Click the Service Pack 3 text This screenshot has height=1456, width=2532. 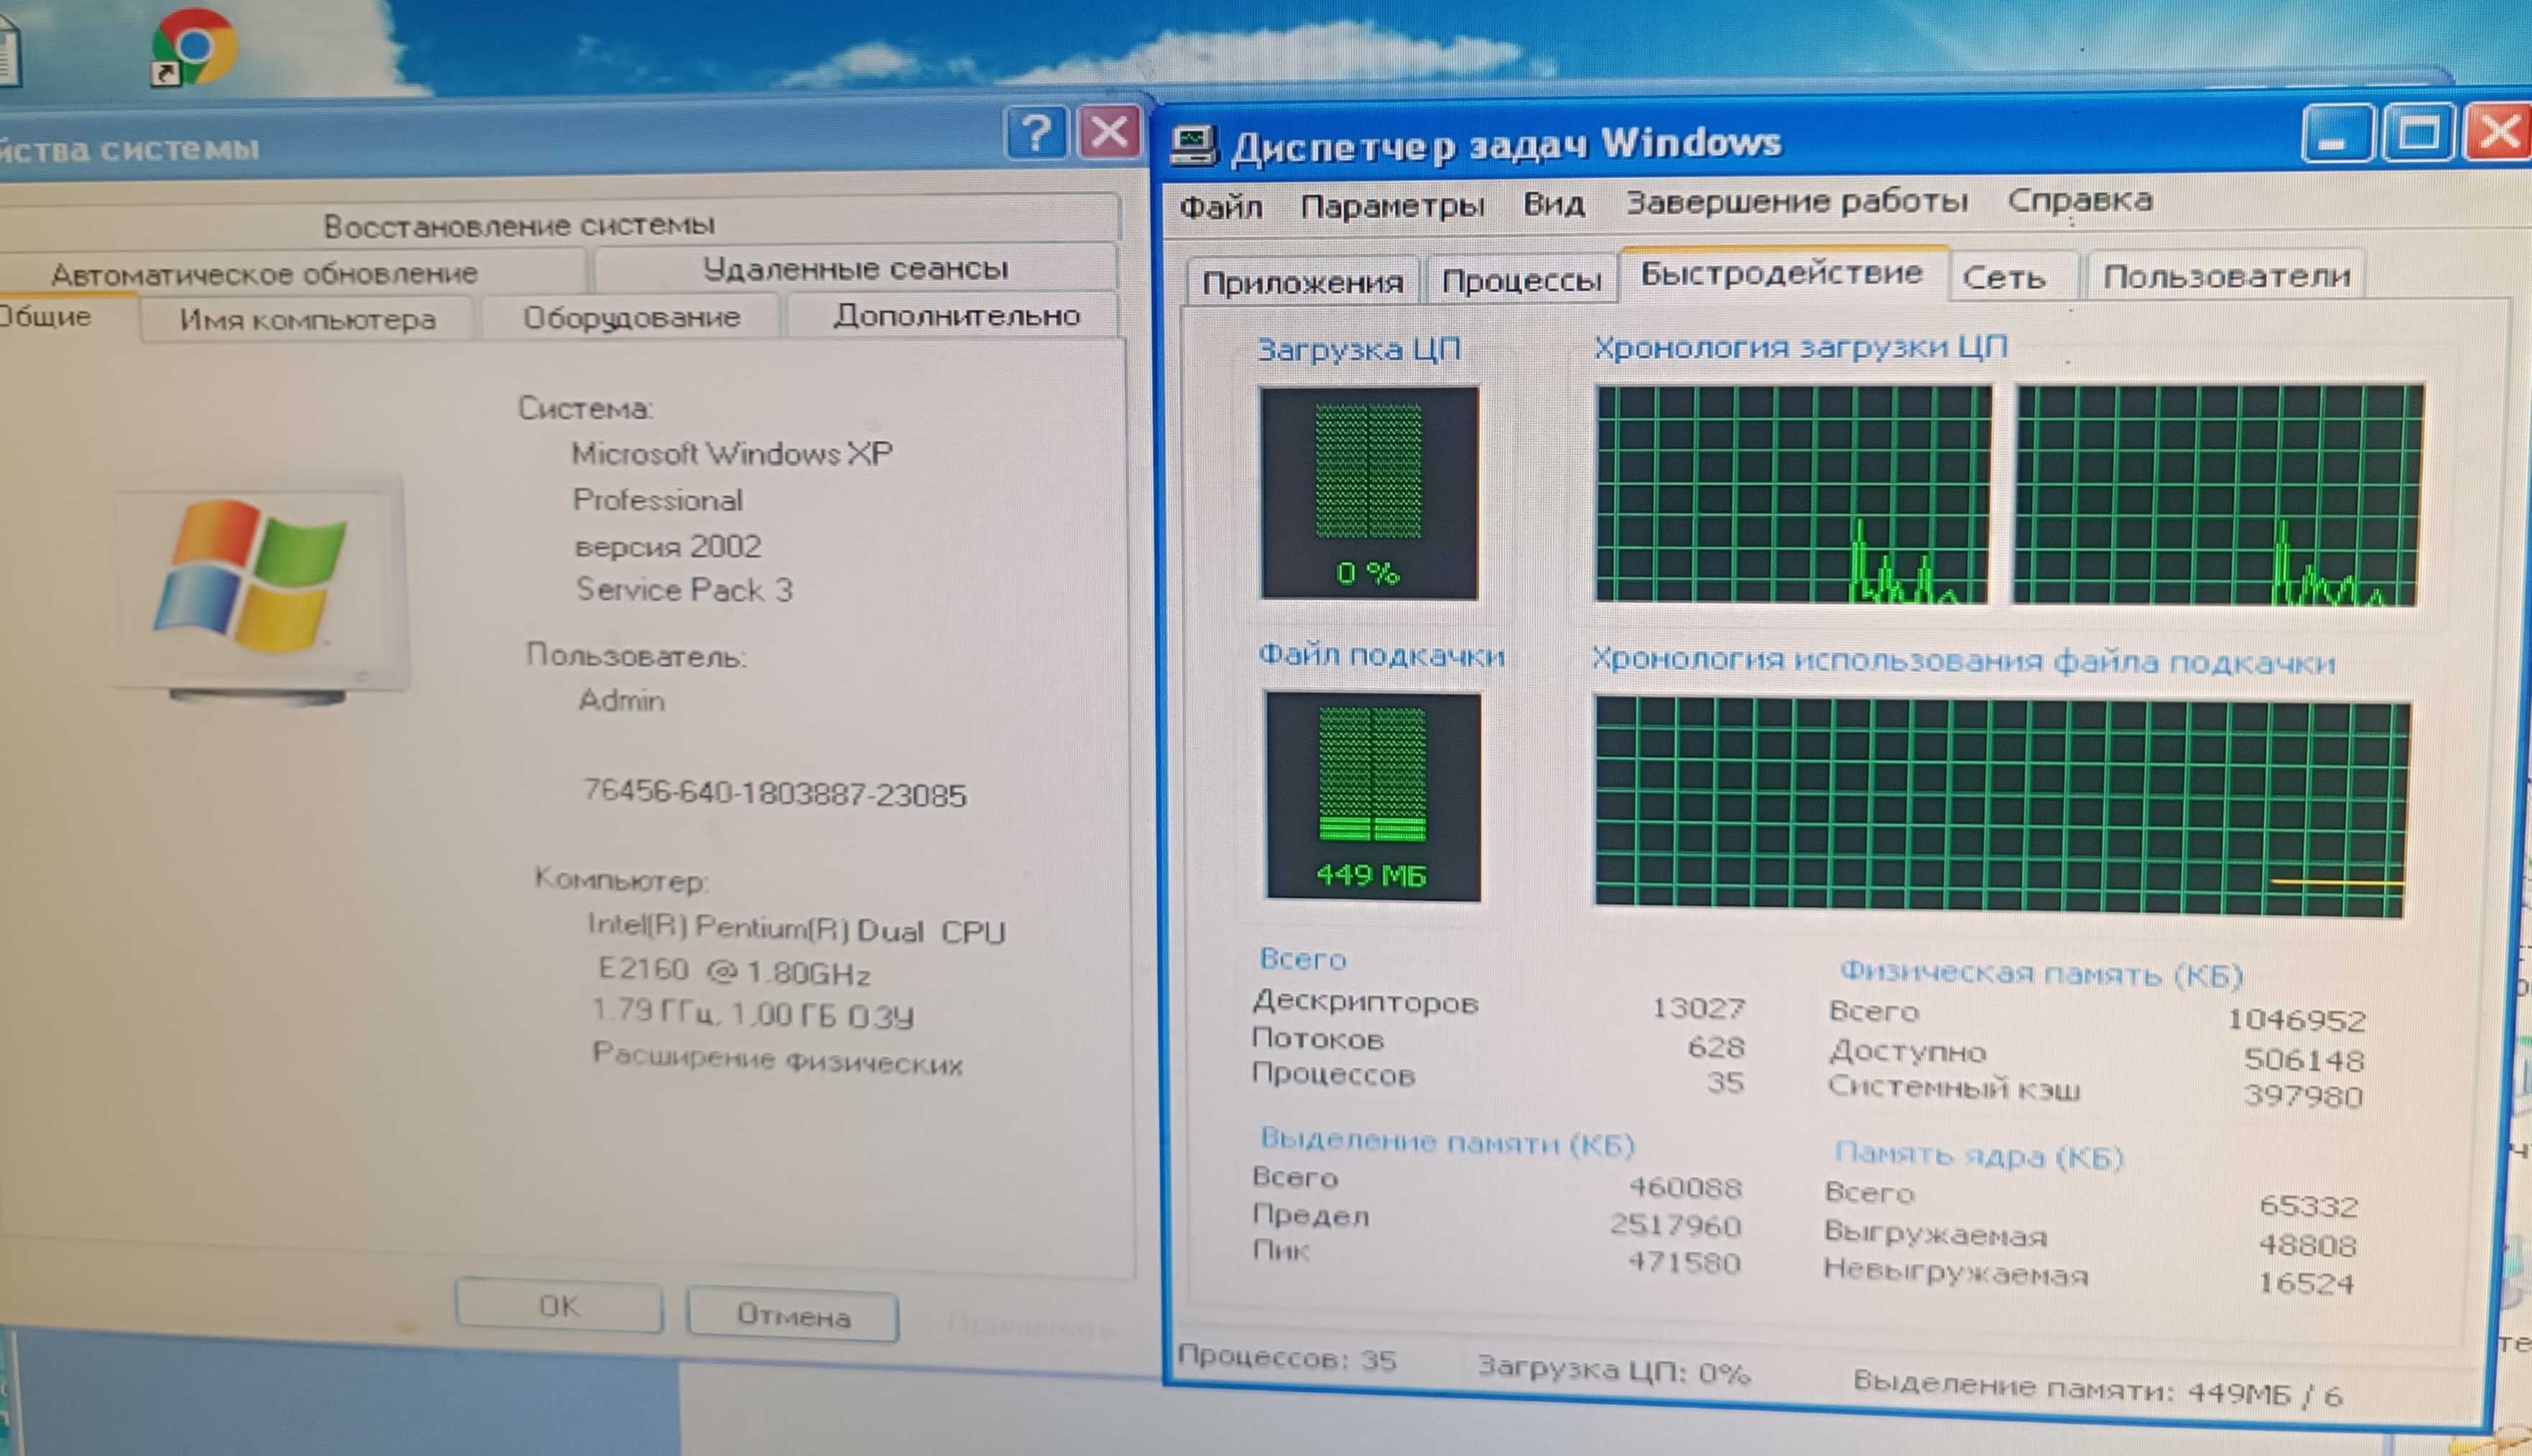point(684,590)
